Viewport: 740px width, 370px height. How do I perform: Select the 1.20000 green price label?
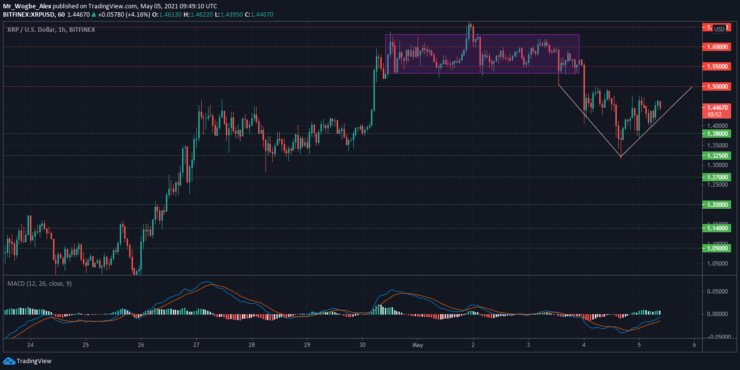point(716,204)
